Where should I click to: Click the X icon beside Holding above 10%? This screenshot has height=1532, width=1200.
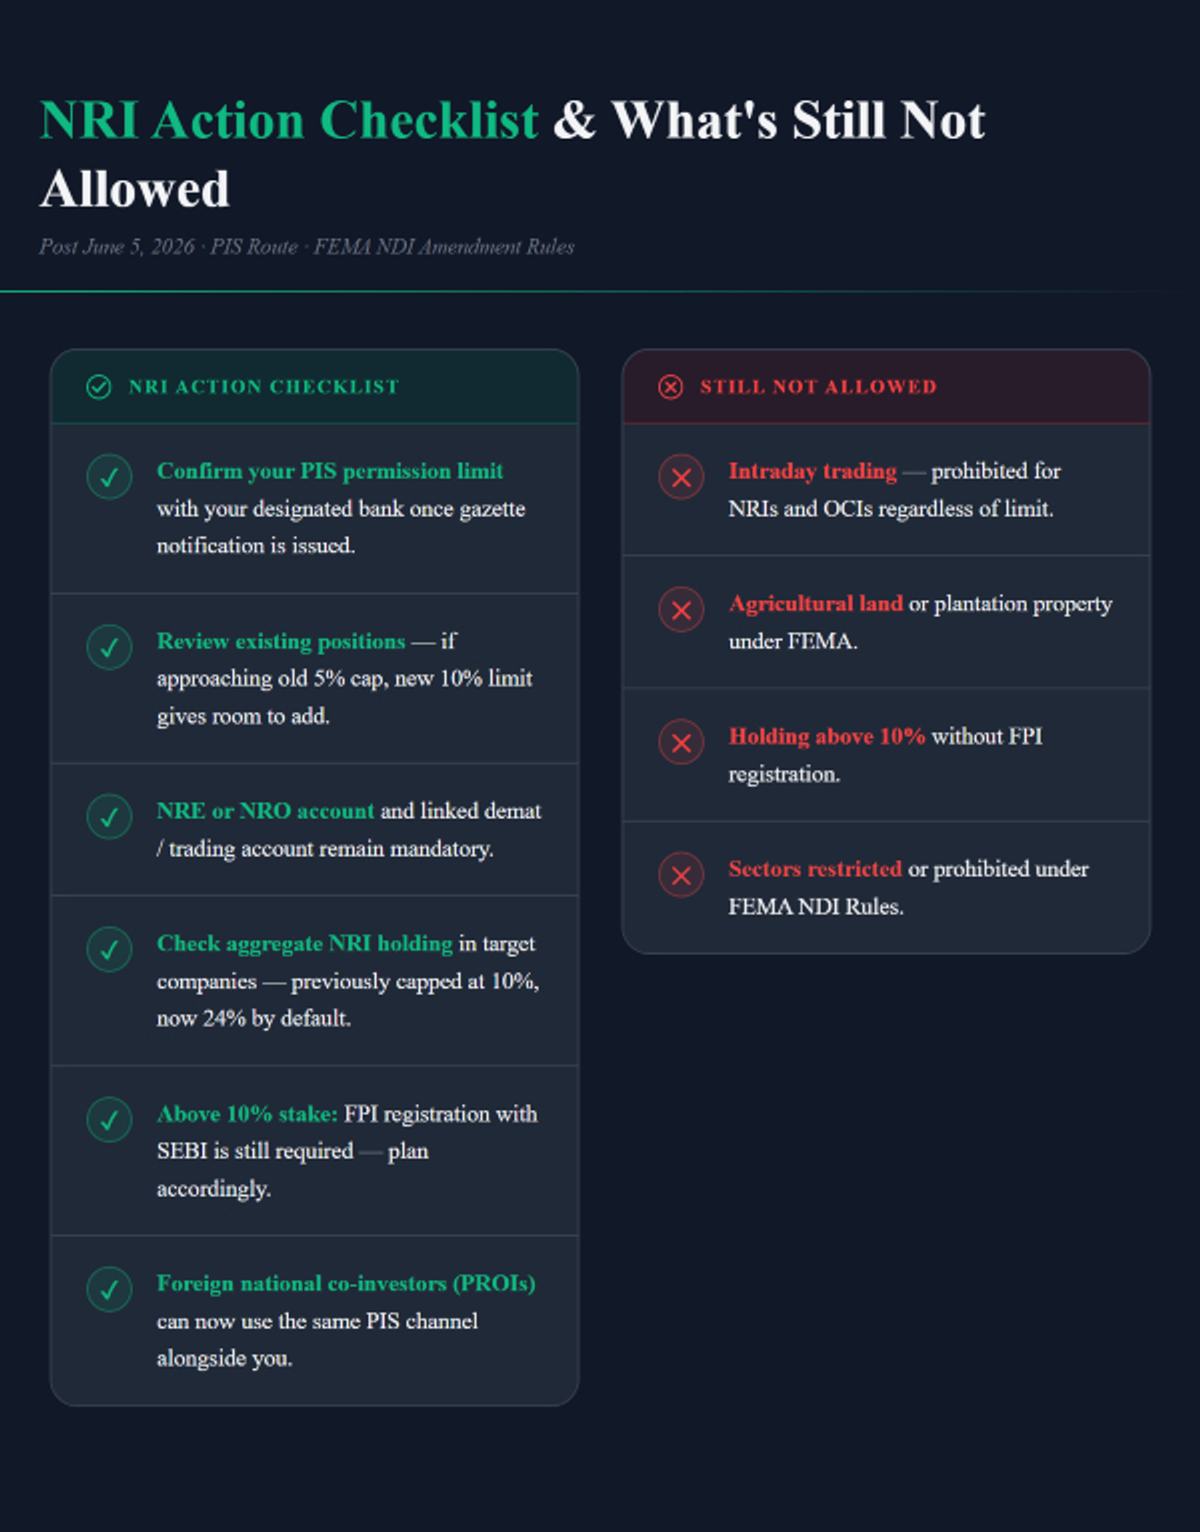pyautogui.click(x=681, y=742)
